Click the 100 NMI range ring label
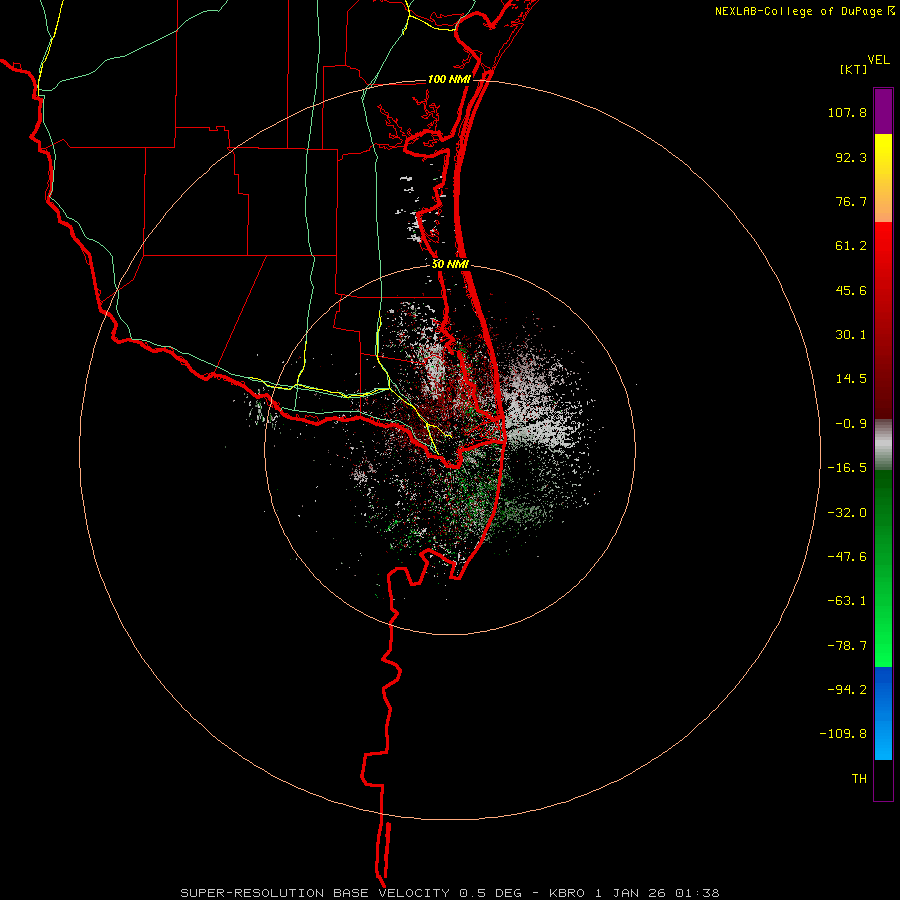 [449, 79]
